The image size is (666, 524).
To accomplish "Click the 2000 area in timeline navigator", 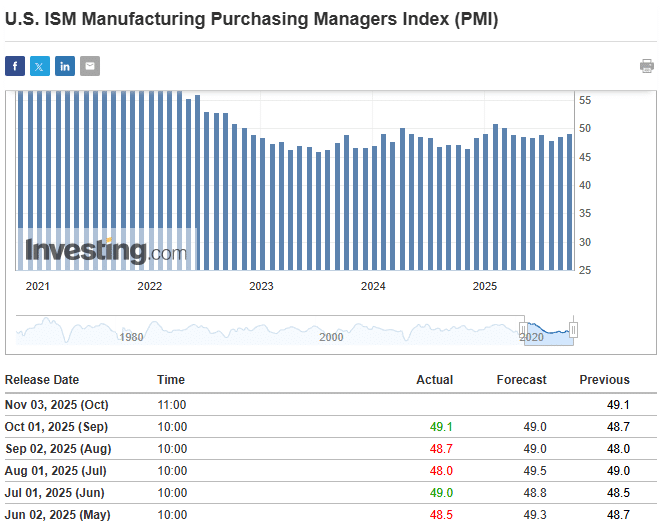I will click(x=331, y=337).
